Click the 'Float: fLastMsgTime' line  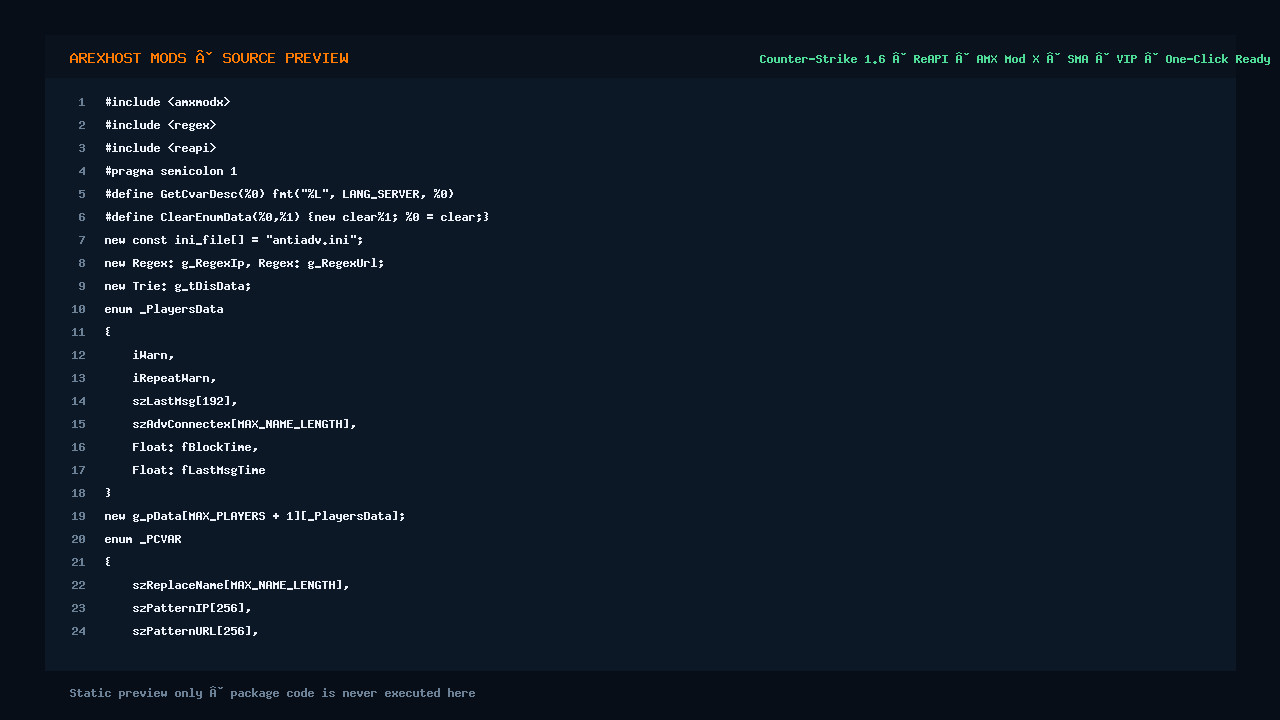pyautogui.click(x=199, y=470)
